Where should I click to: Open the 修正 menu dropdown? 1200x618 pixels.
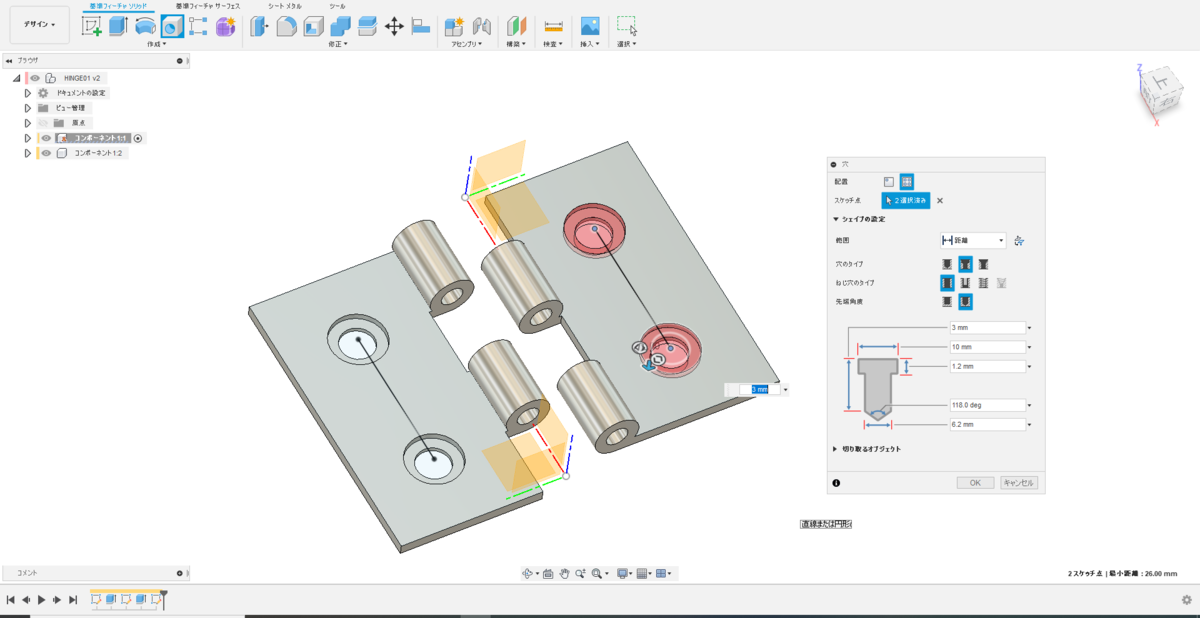tap(337, 44)
